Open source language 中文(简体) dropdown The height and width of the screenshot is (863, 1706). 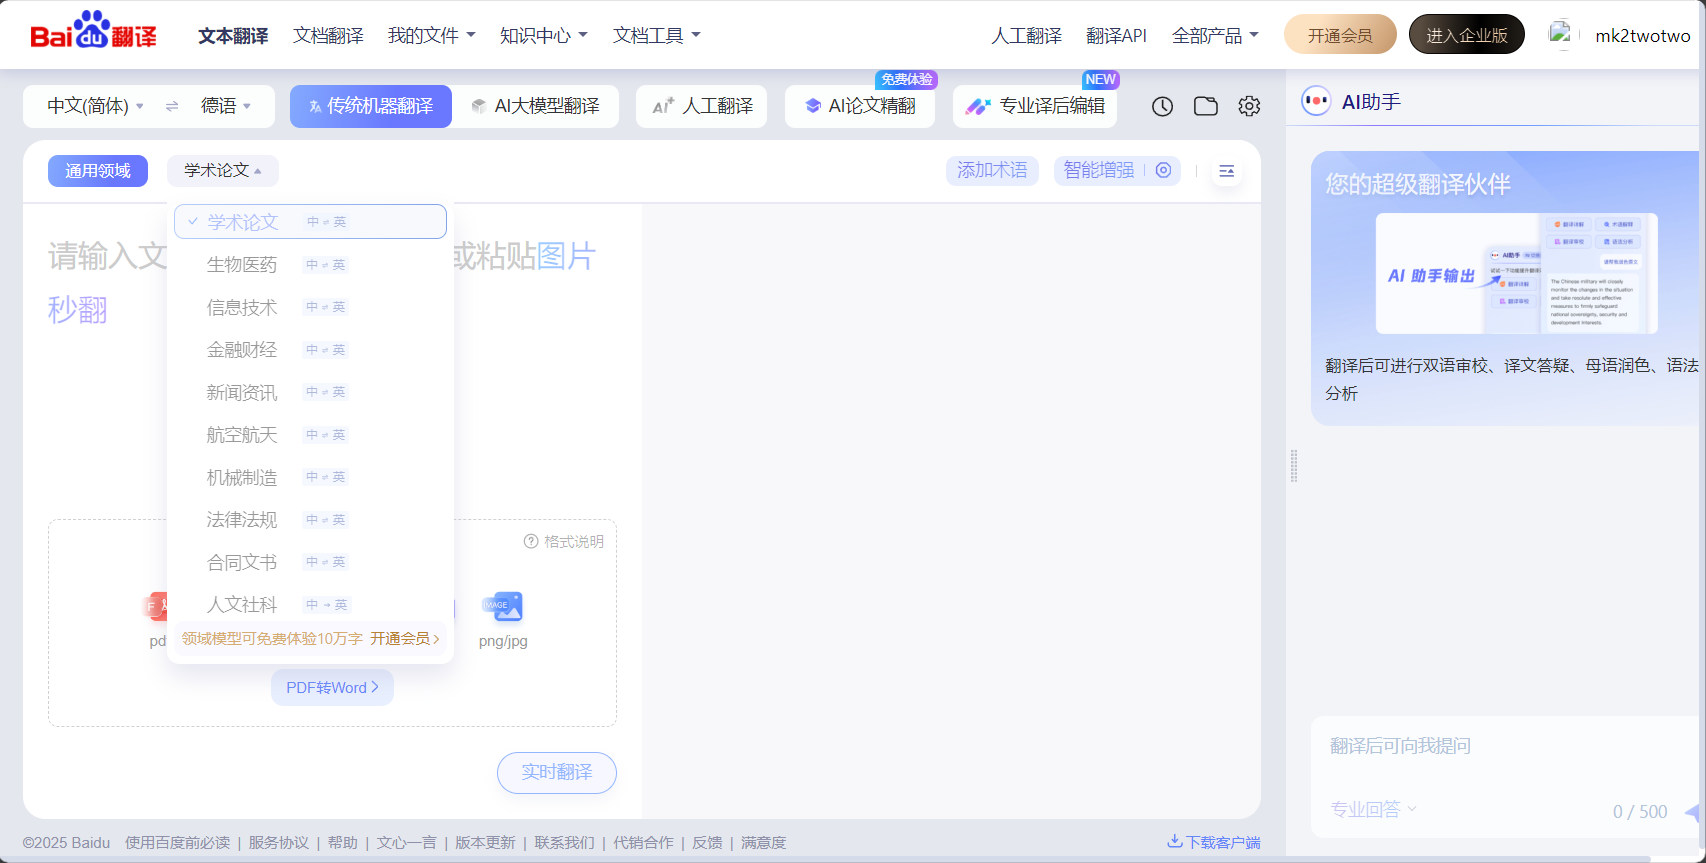point(95,106)
